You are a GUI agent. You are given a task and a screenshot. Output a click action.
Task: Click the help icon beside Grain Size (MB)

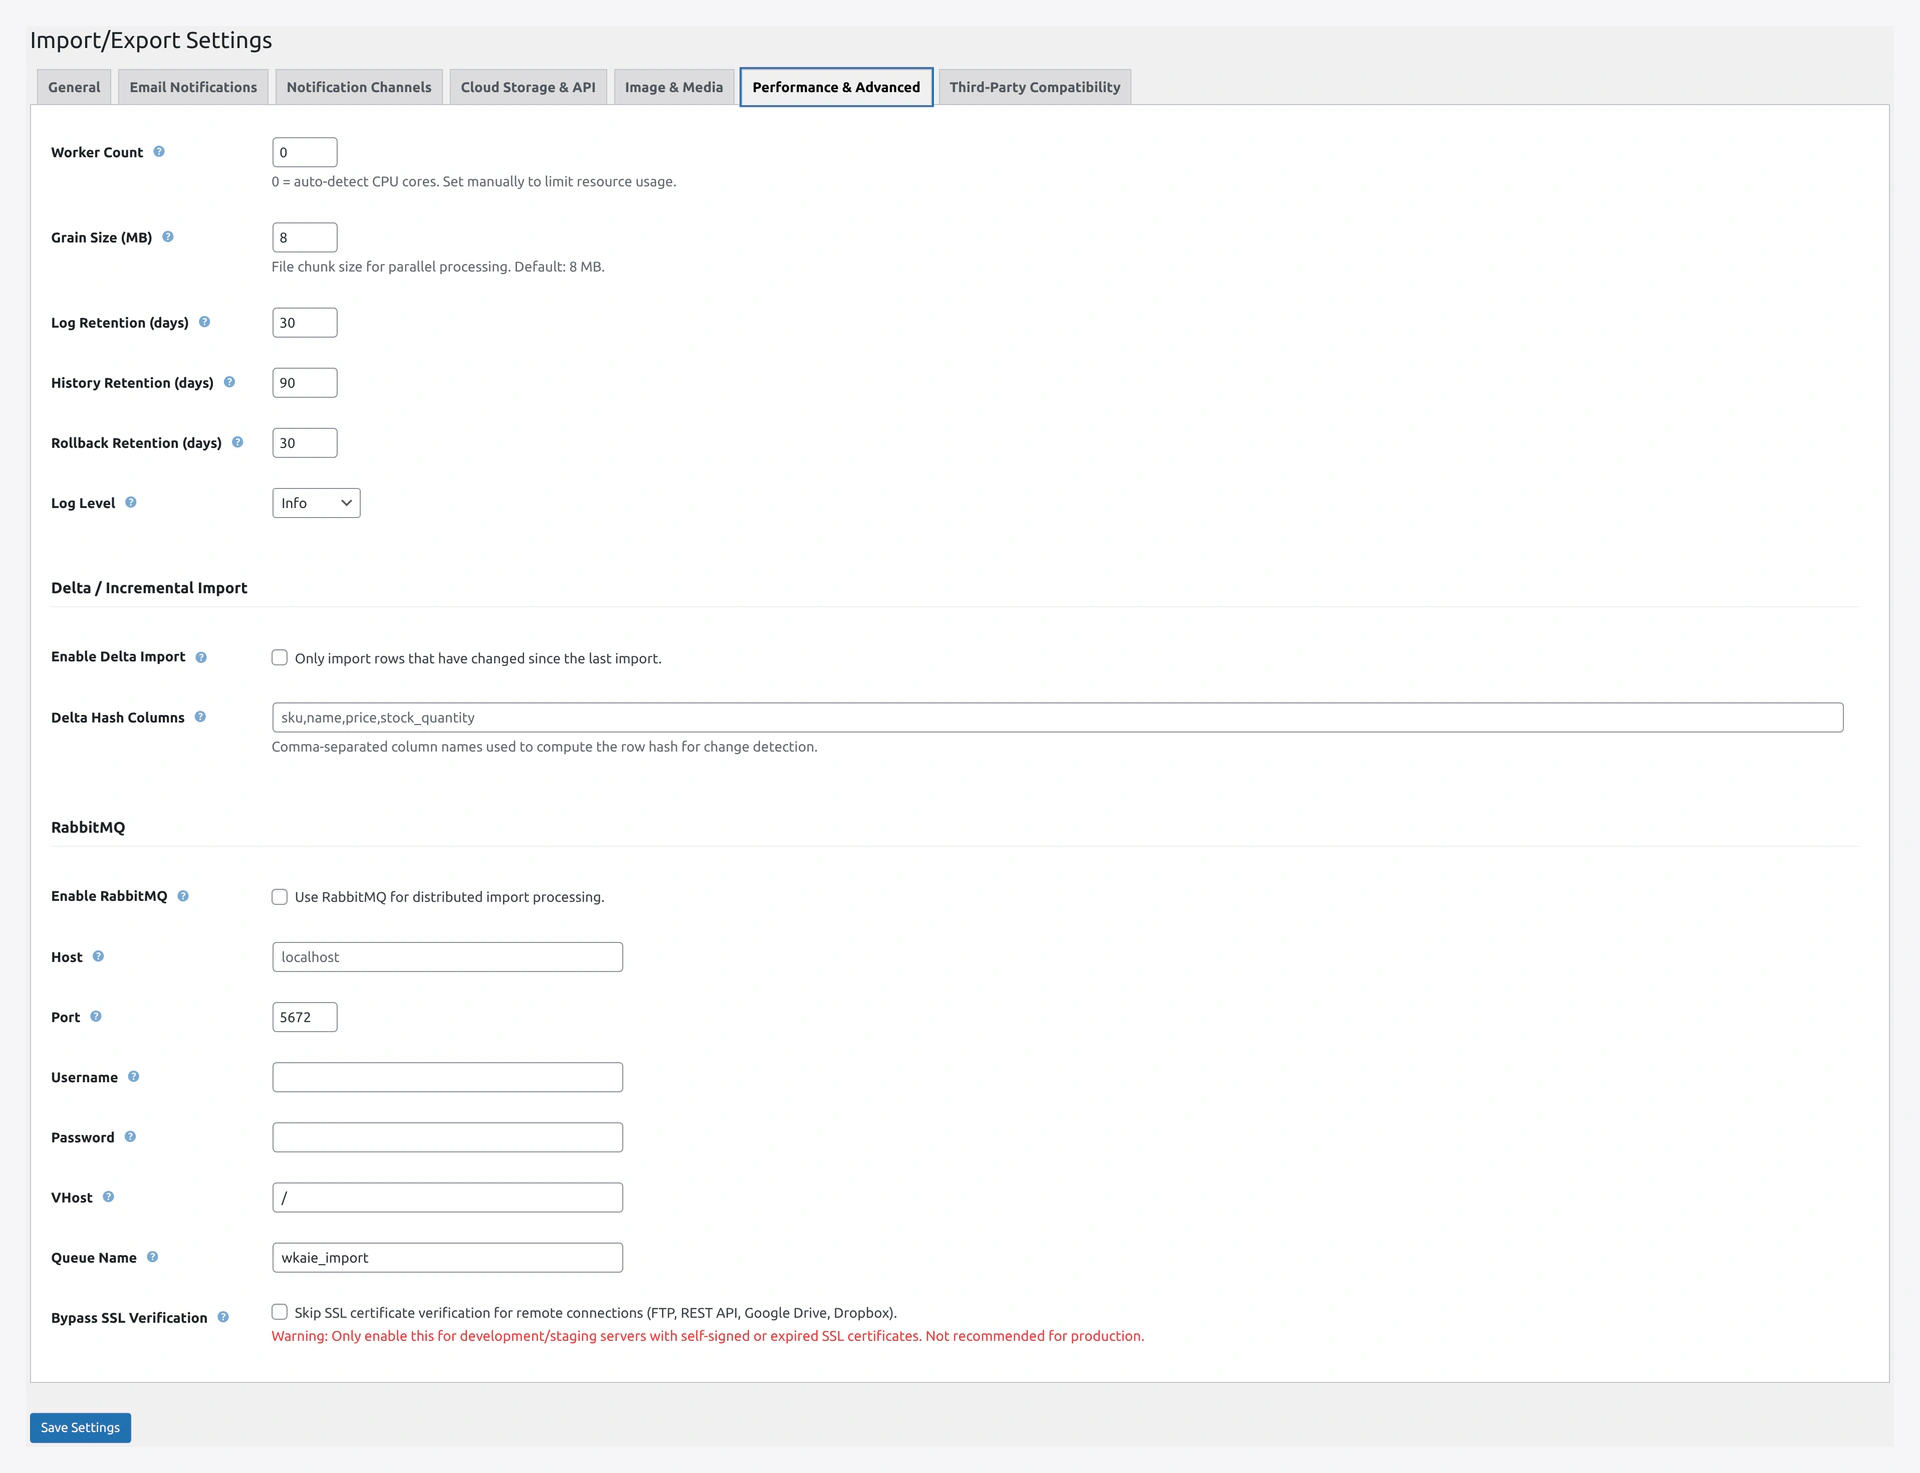(168, 237)
